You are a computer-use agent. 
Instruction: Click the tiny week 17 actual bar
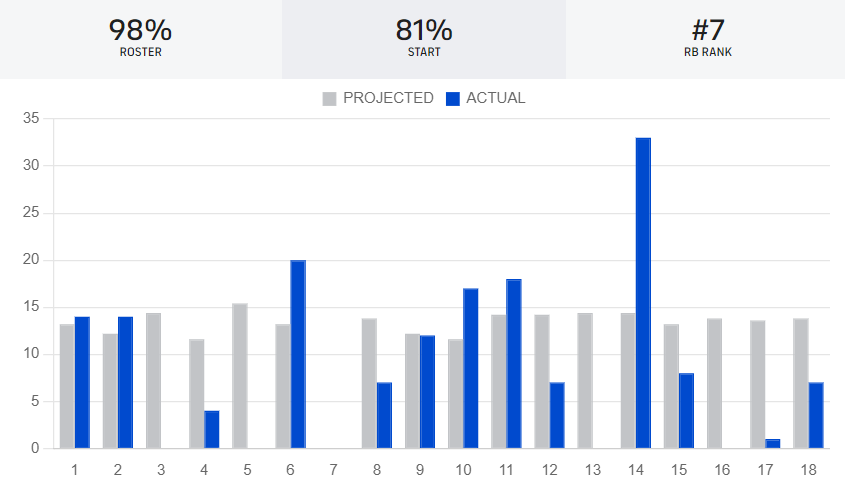[773, 444]
